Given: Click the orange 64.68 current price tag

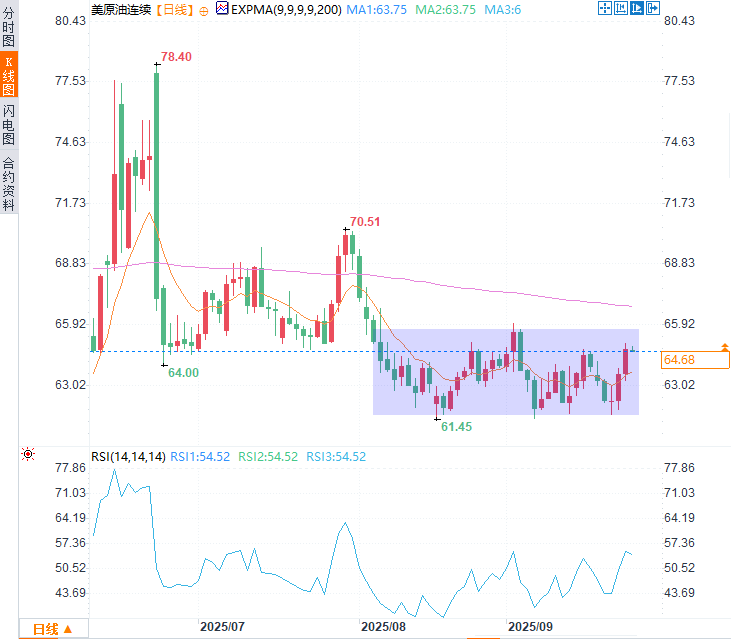Looking at the screenshot, I should click(x=695, y=360).
